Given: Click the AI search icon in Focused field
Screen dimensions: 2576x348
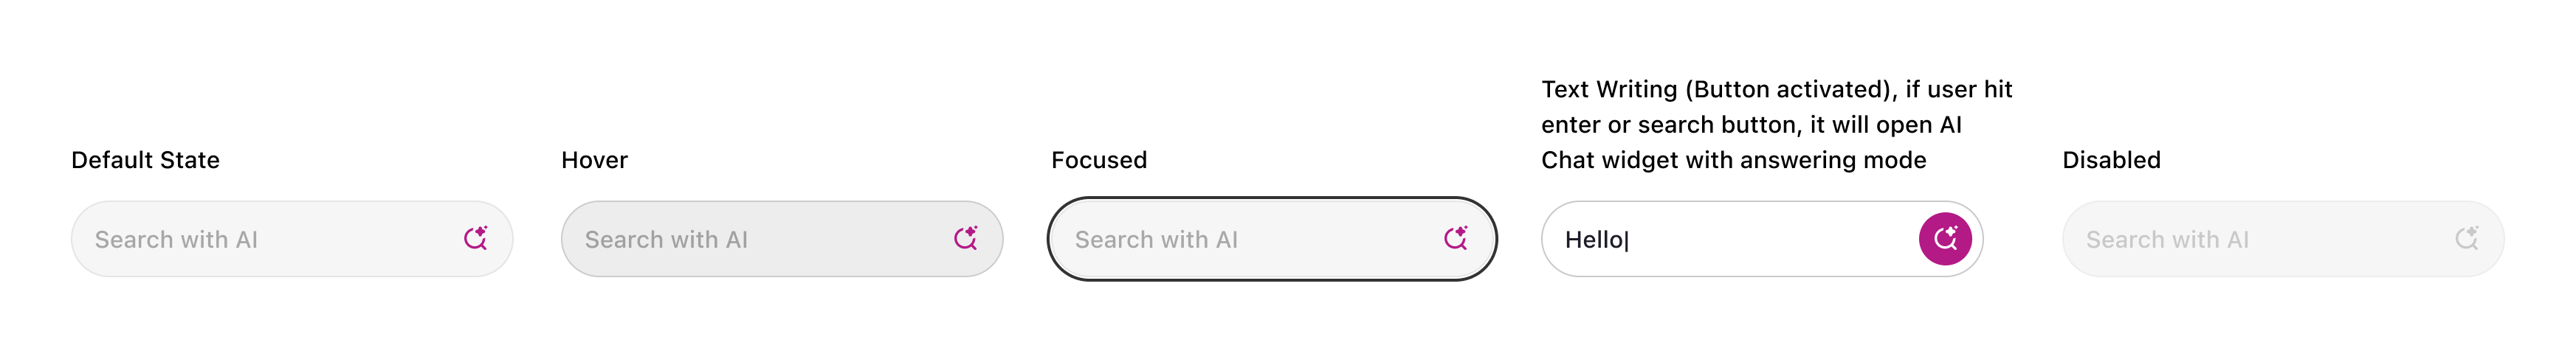Looking at the screenshot, I should pos(1455,238).
